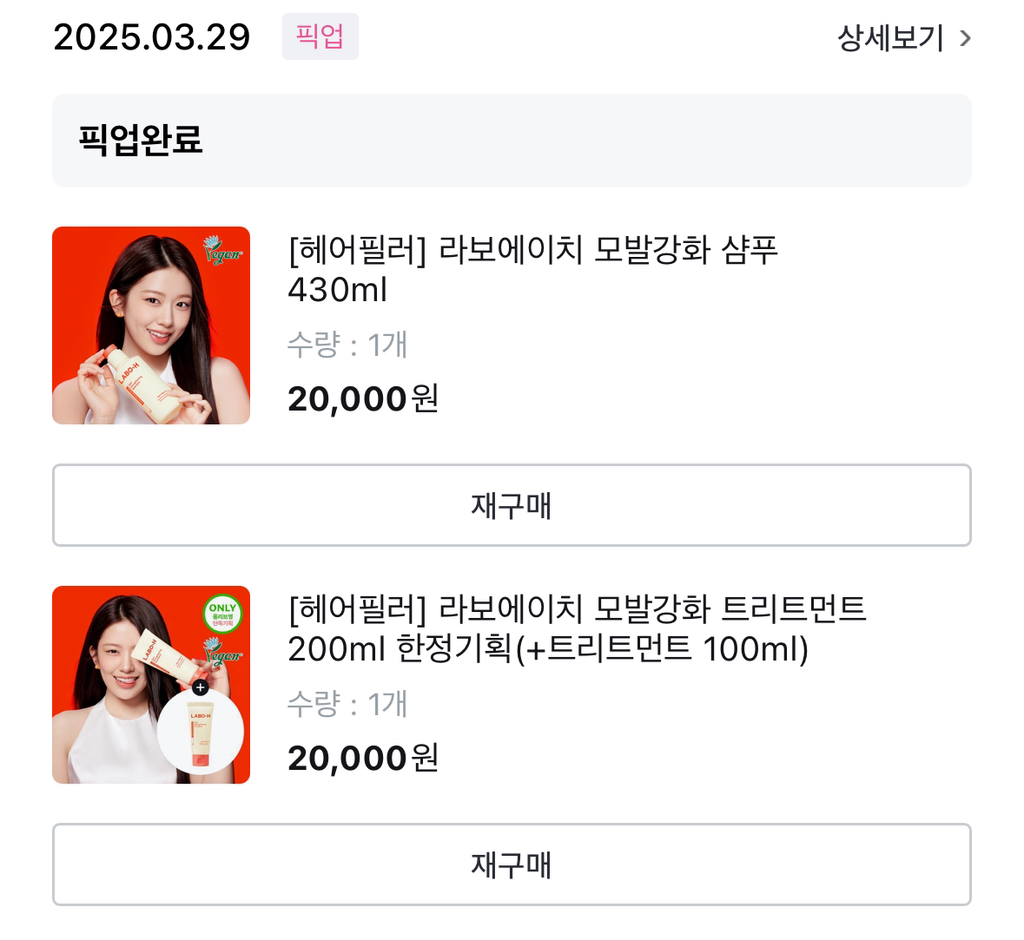Click 수량 : 1개 under the shampoo
The height and width of the screenshot is (940, 1024).
(x=347, y=344)
